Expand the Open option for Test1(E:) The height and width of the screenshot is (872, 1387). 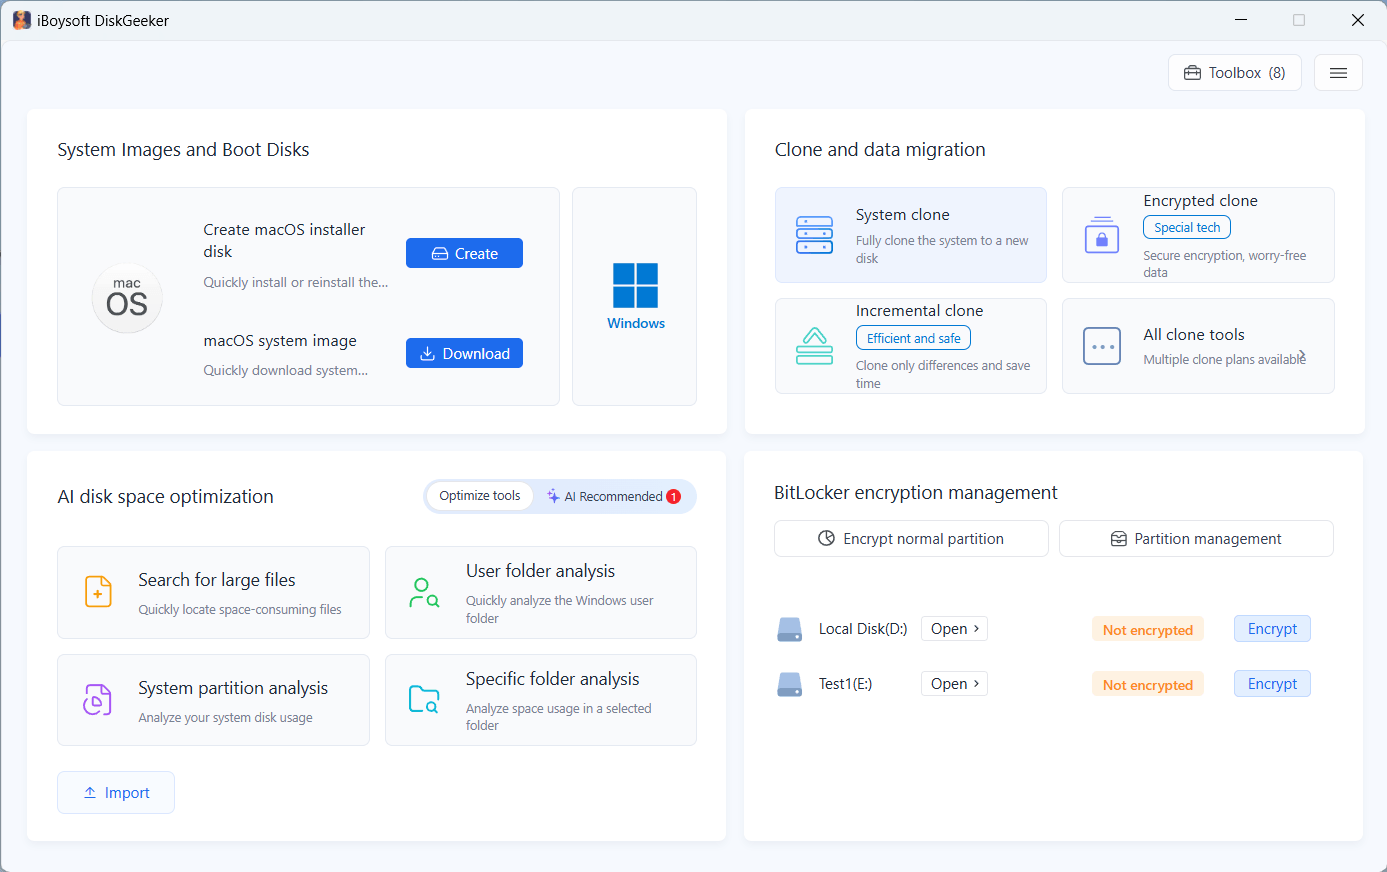[x=954, y=684]
